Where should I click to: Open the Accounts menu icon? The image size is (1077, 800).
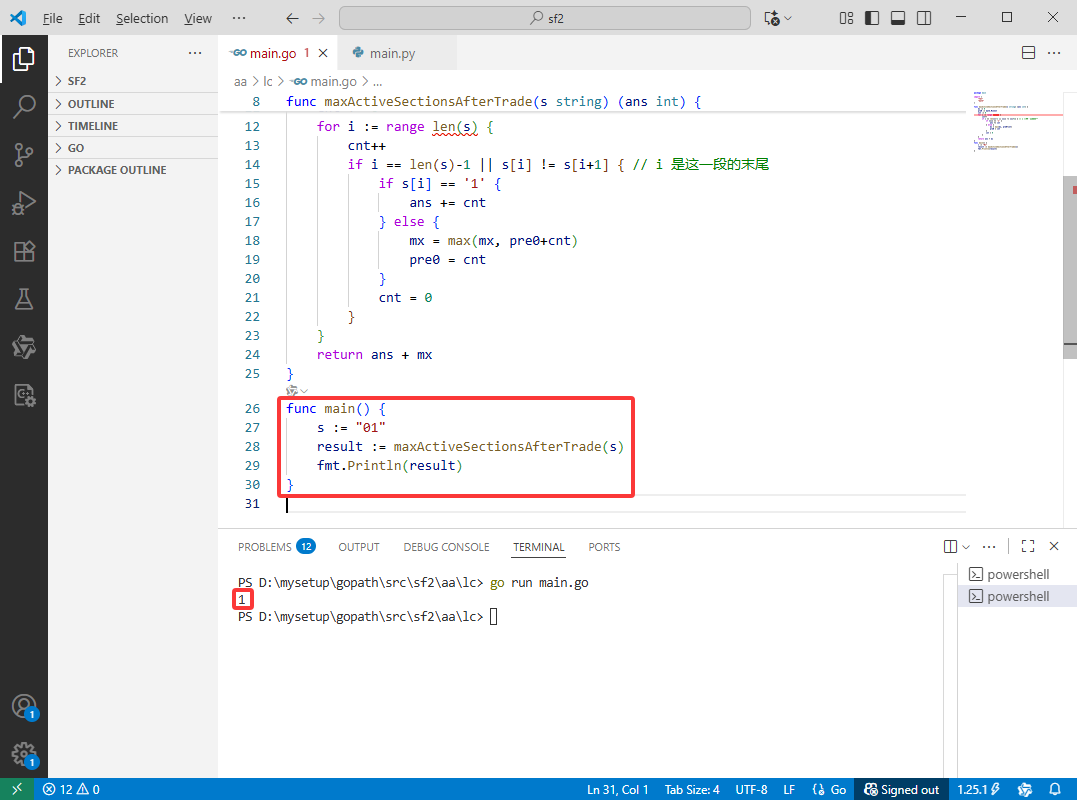(x=24, y=707)
